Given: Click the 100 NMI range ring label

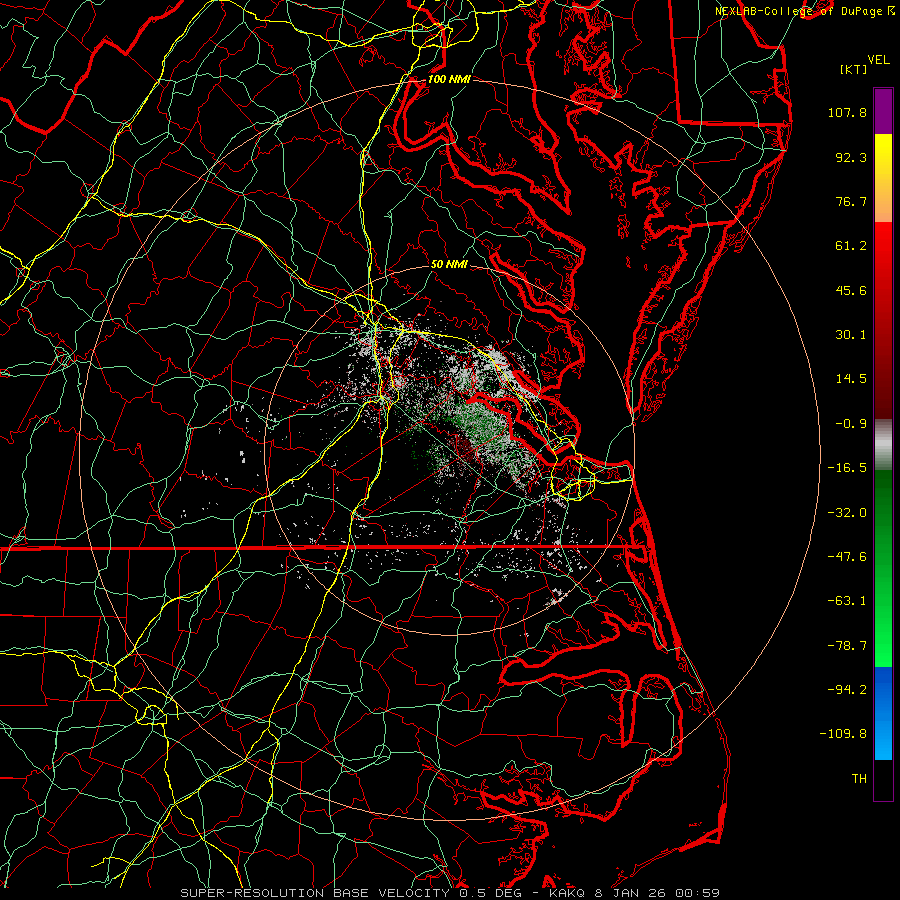Looking at the screenshot, I should click(449, 79).
